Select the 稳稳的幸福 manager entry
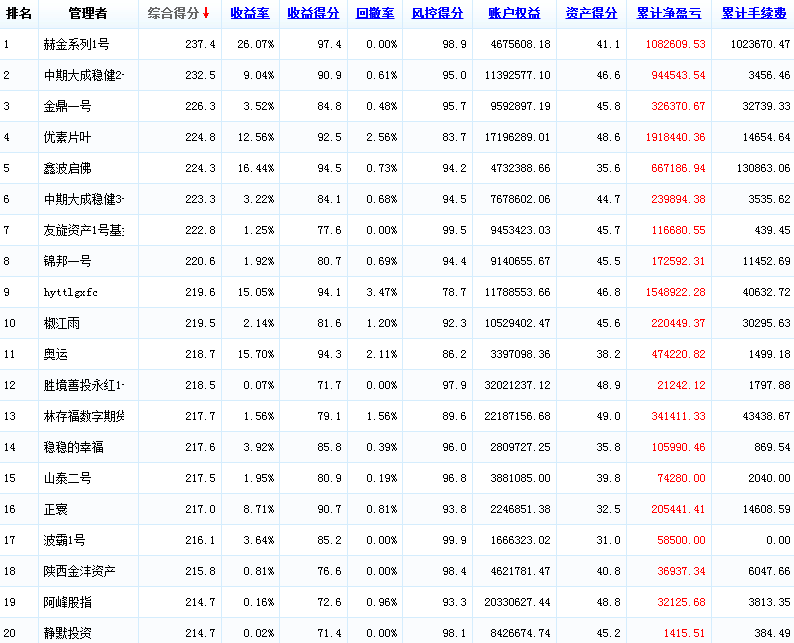 (73, 448)
